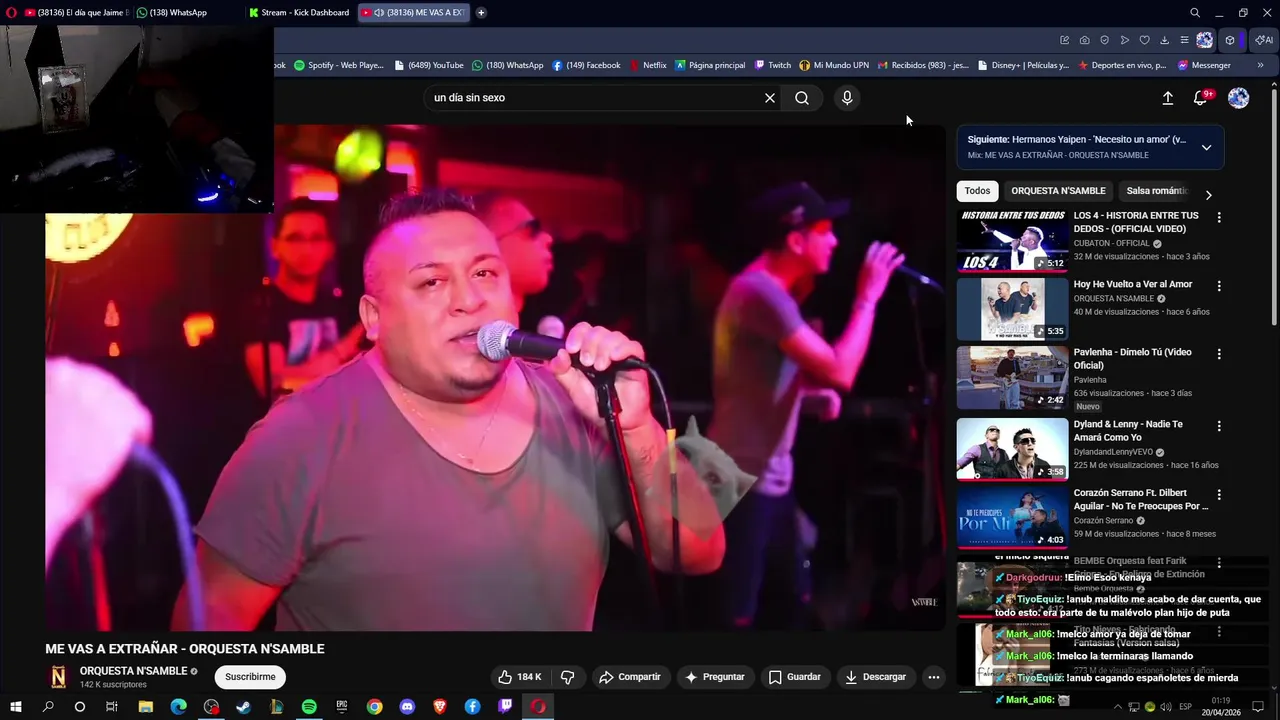Image resolution: width=1280 pixels, height=720 pixels.
Task: Open the browser AI assistant button
Action: 1264,40
